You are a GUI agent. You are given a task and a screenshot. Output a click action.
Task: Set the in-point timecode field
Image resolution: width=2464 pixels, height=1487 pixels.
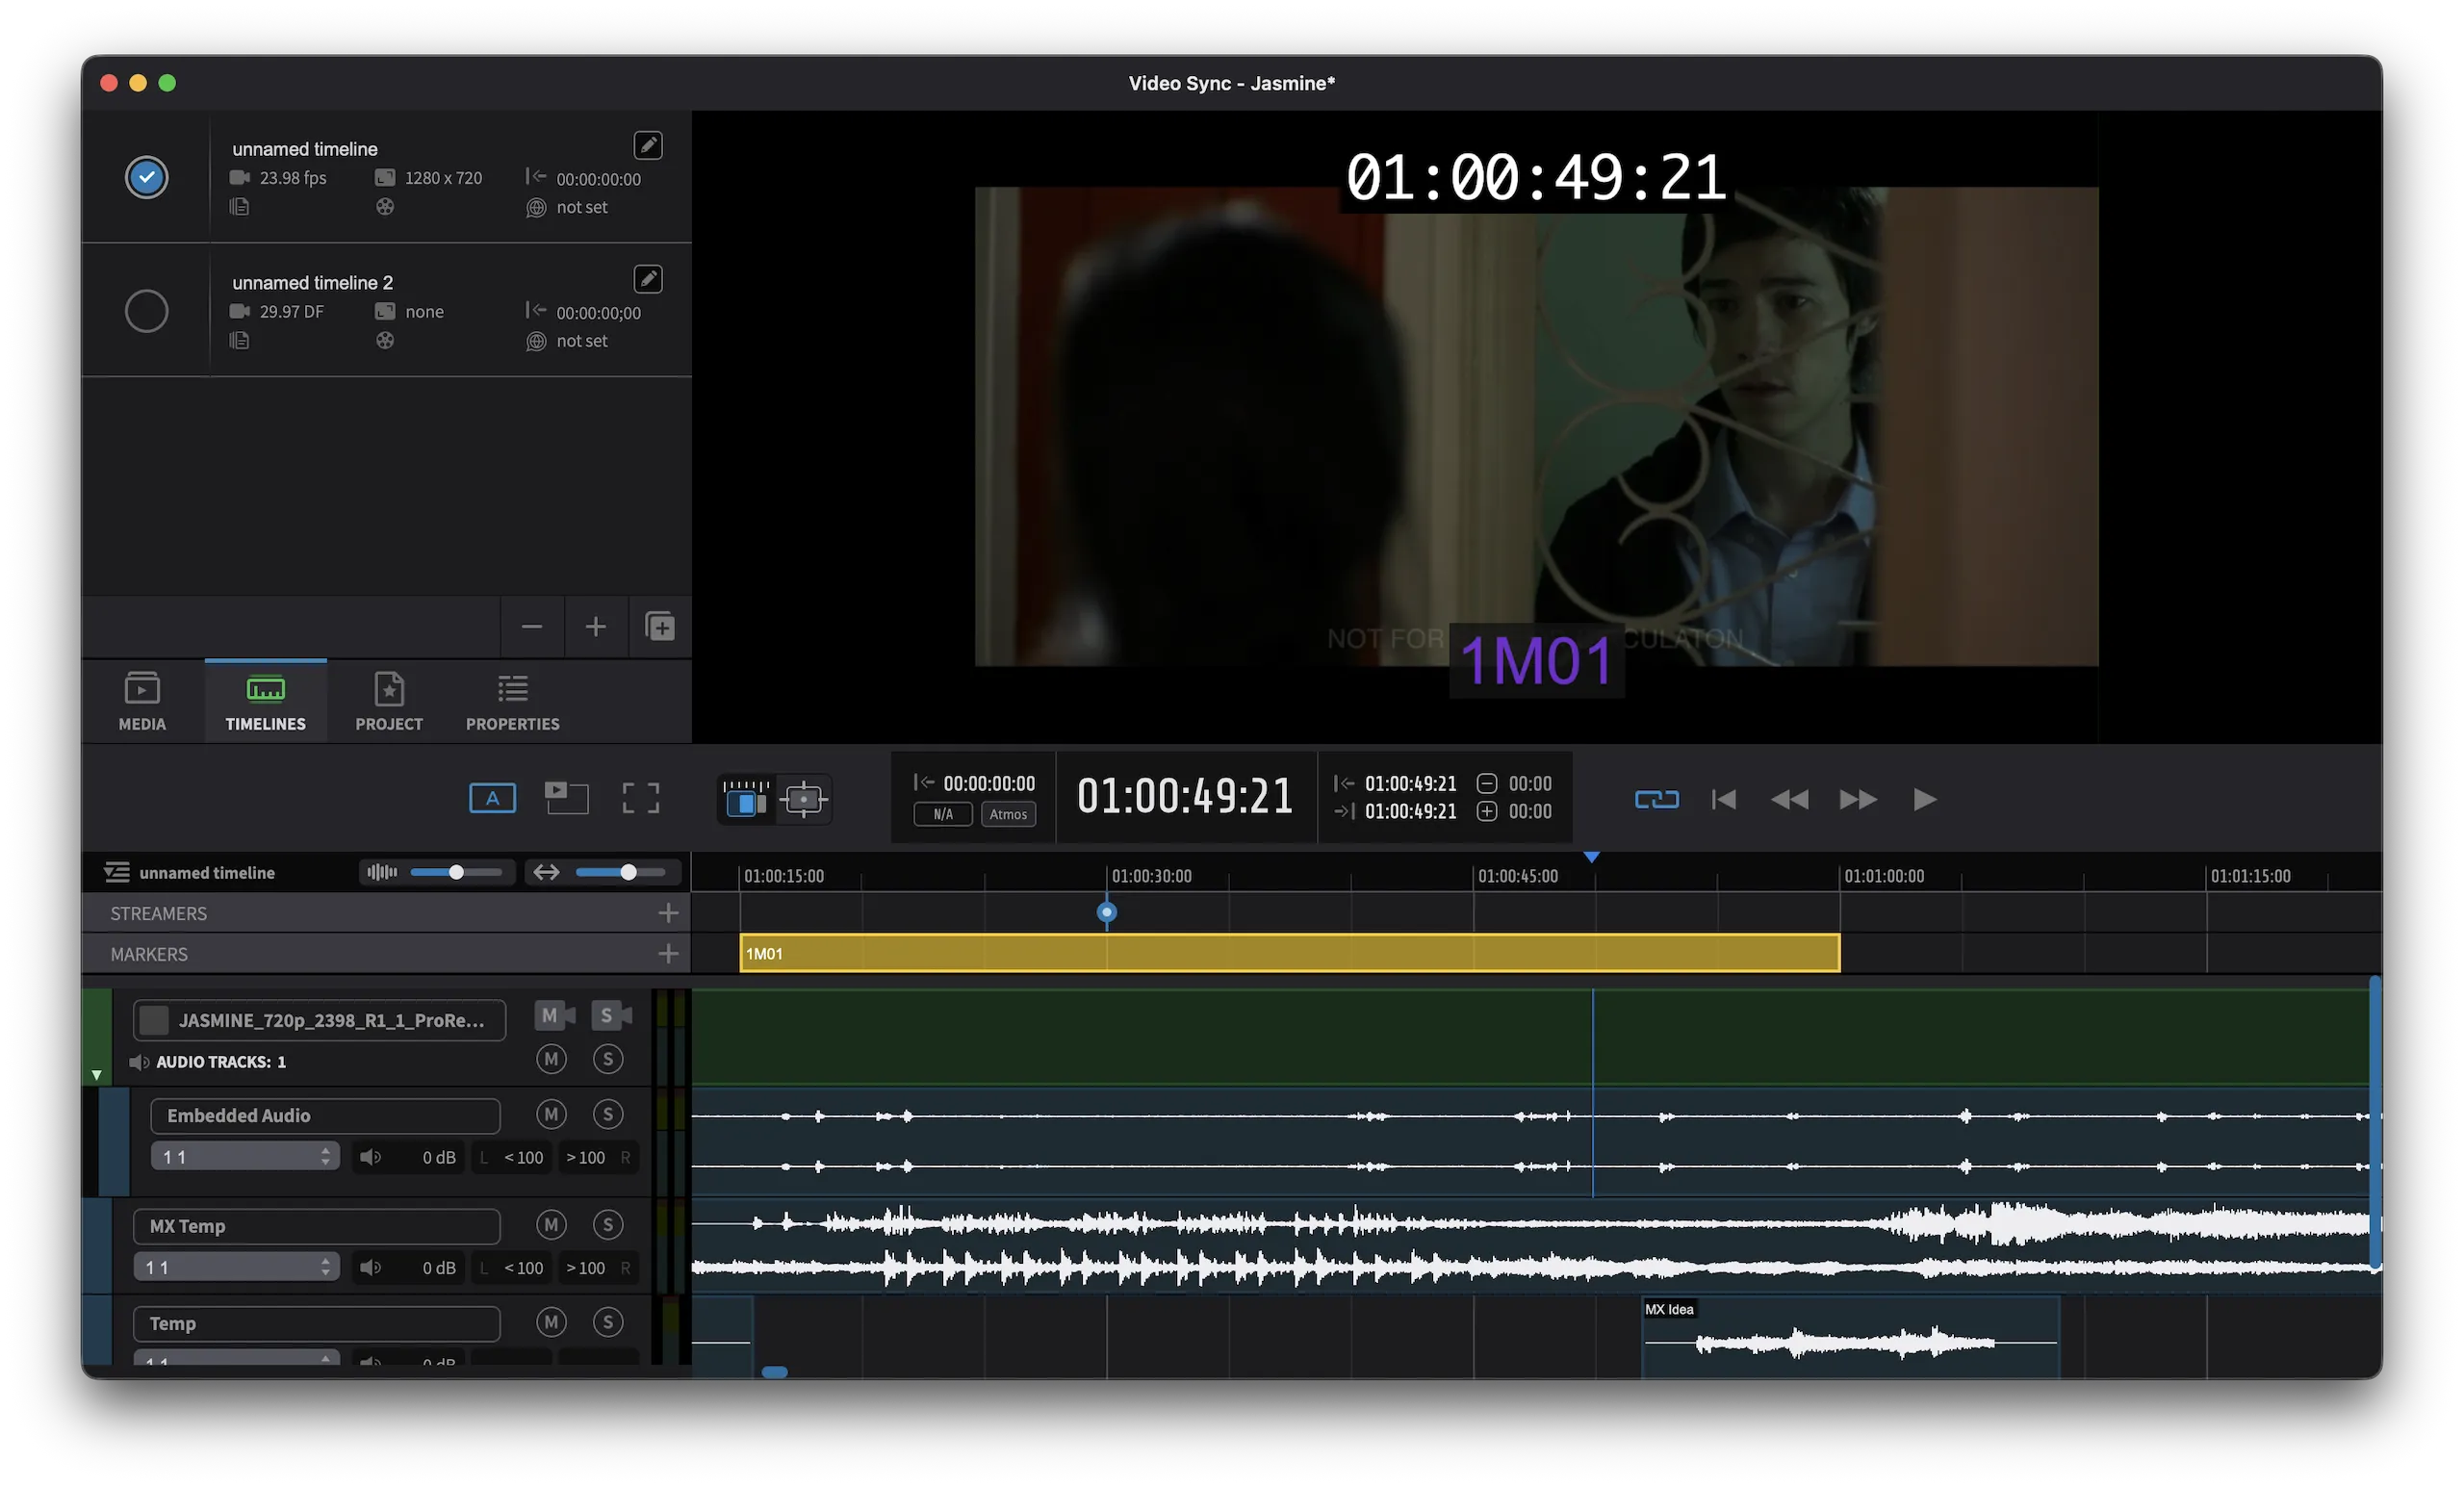coord(1411,784)
